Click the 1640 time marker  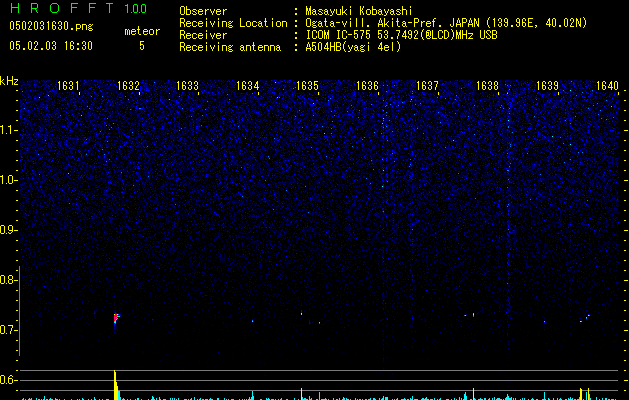coord(607,86)
